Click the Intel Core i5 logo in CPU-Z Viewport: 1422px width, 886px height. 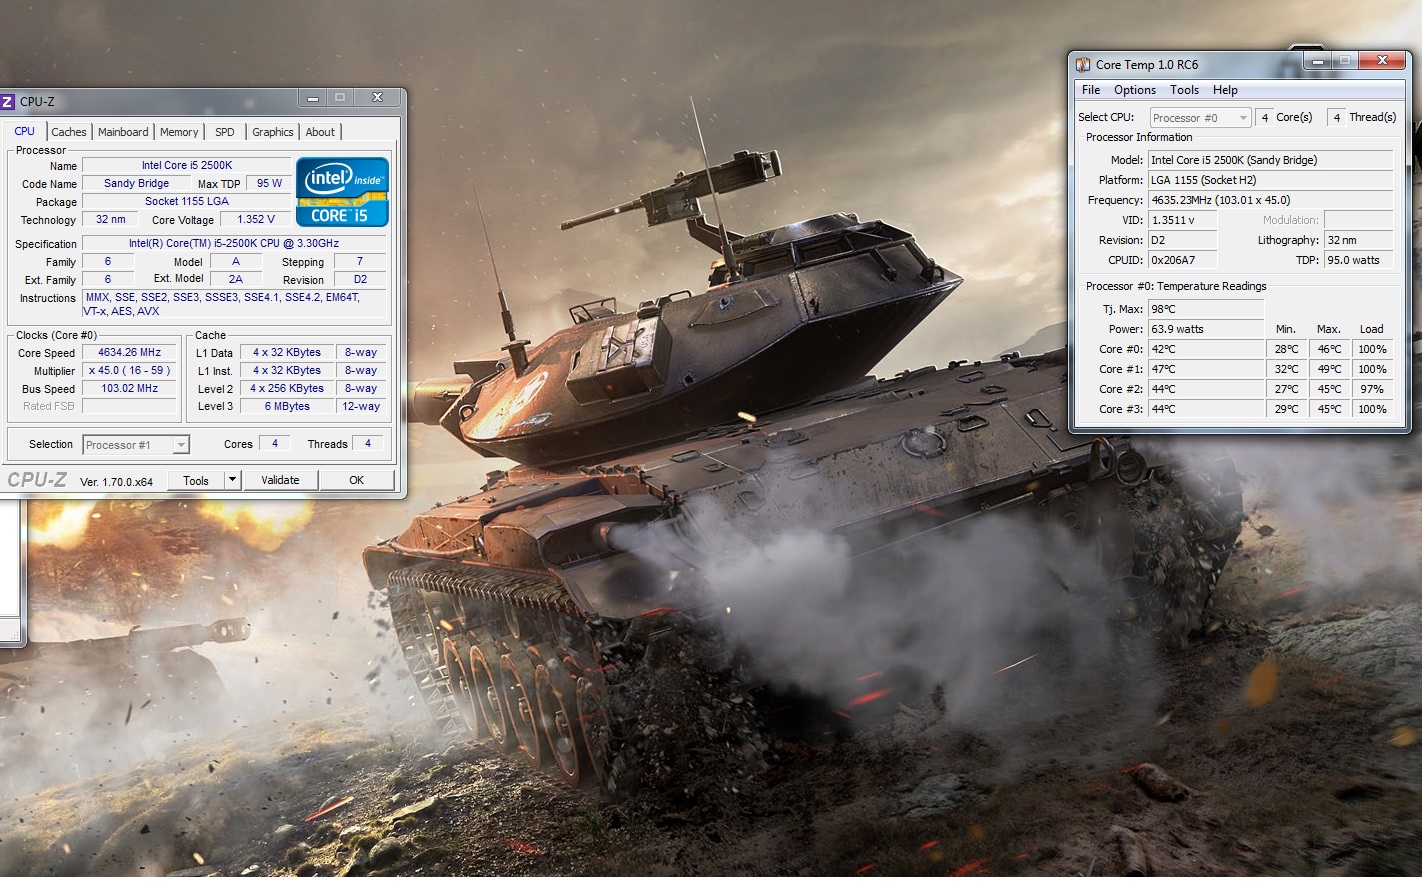pos(342,191)
